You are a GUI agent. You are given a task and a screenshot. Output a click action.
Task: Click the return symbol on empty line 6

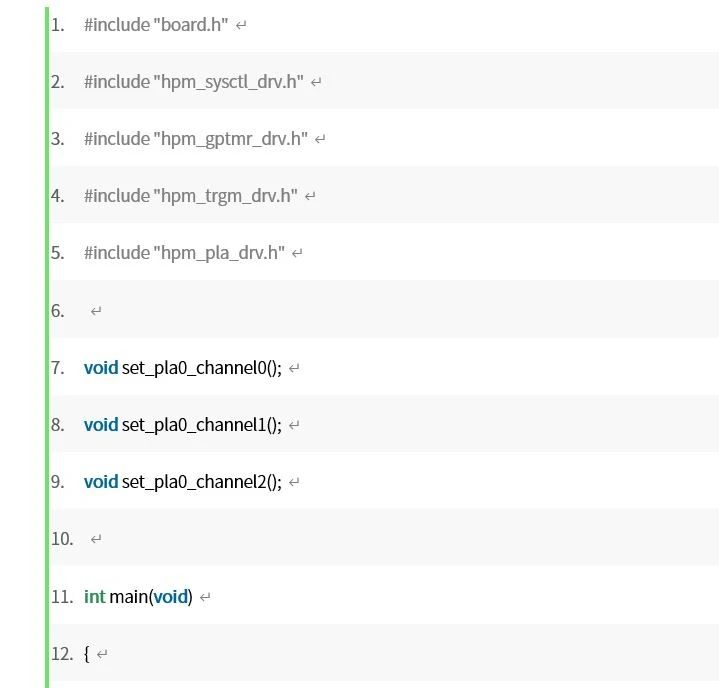point(96,311)
